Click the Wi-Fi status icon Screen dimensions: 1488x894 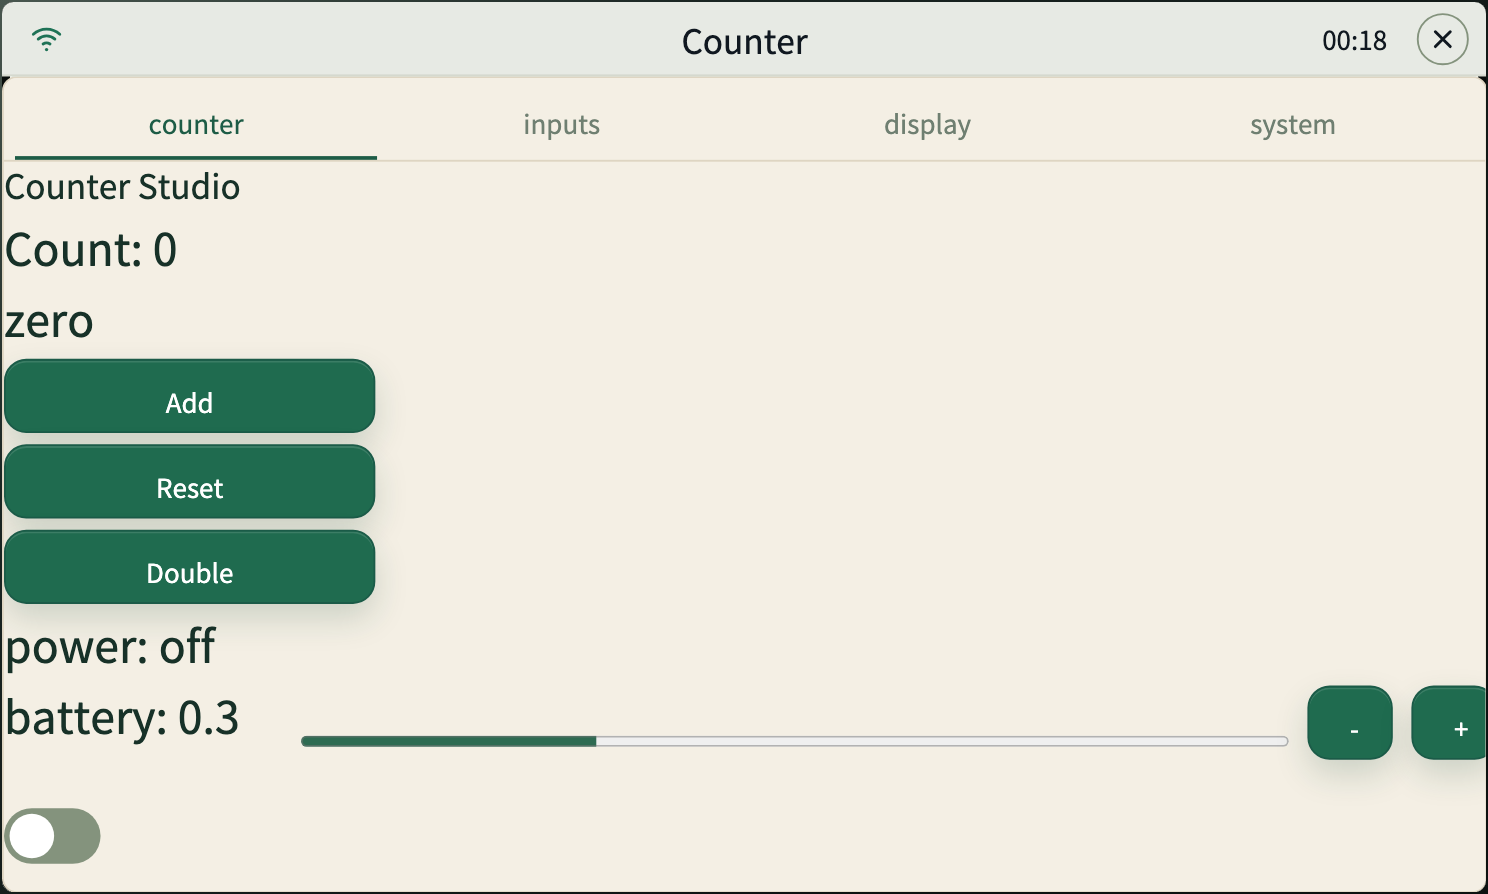click(46, 40)
